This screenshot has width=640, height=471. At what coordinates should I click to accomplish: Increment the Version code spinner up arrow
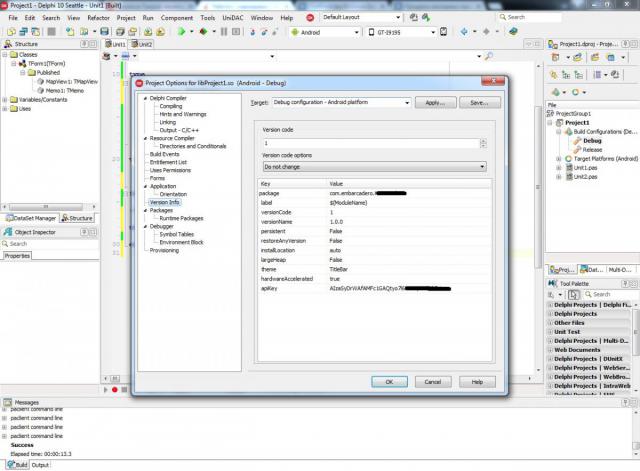click(x=483, y=141)
